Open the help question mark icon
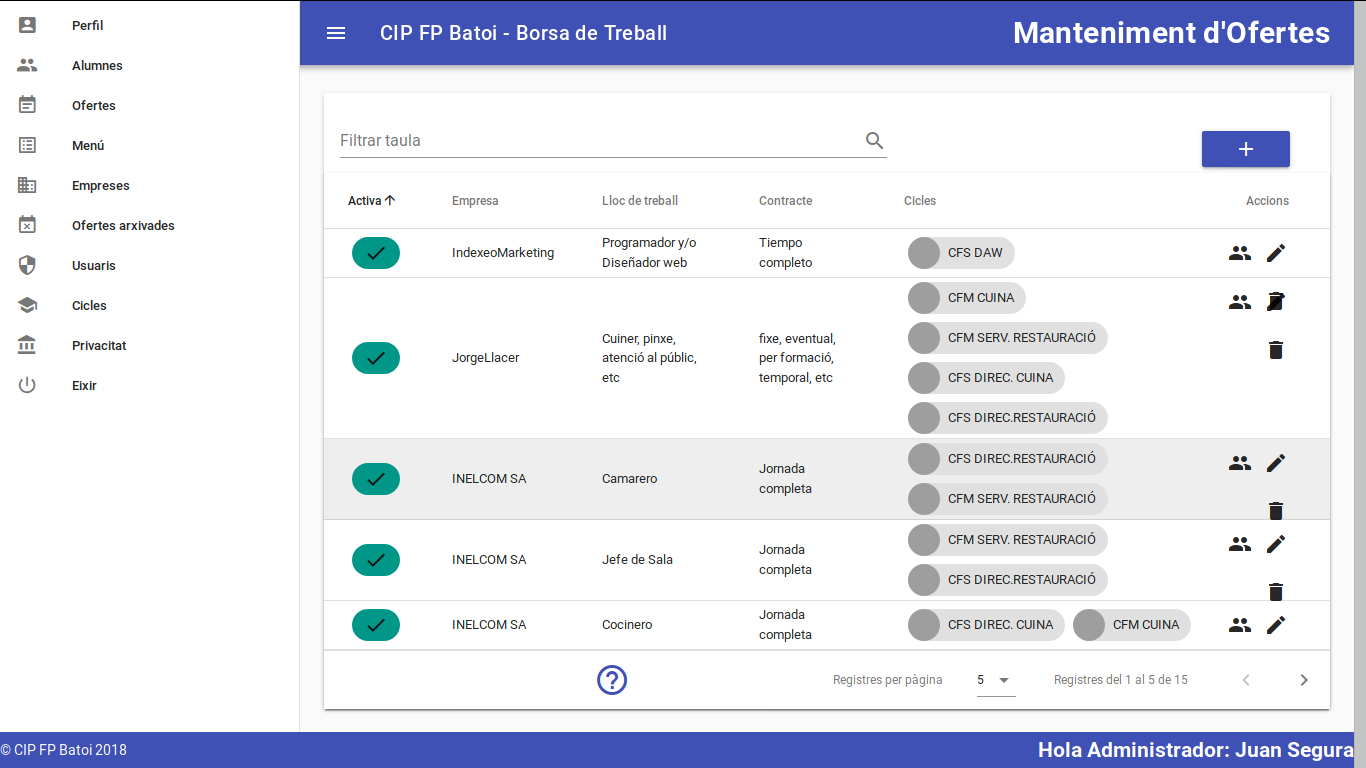Image resolution: width=1366 pixels, height=768 pixels. point(612,680)
